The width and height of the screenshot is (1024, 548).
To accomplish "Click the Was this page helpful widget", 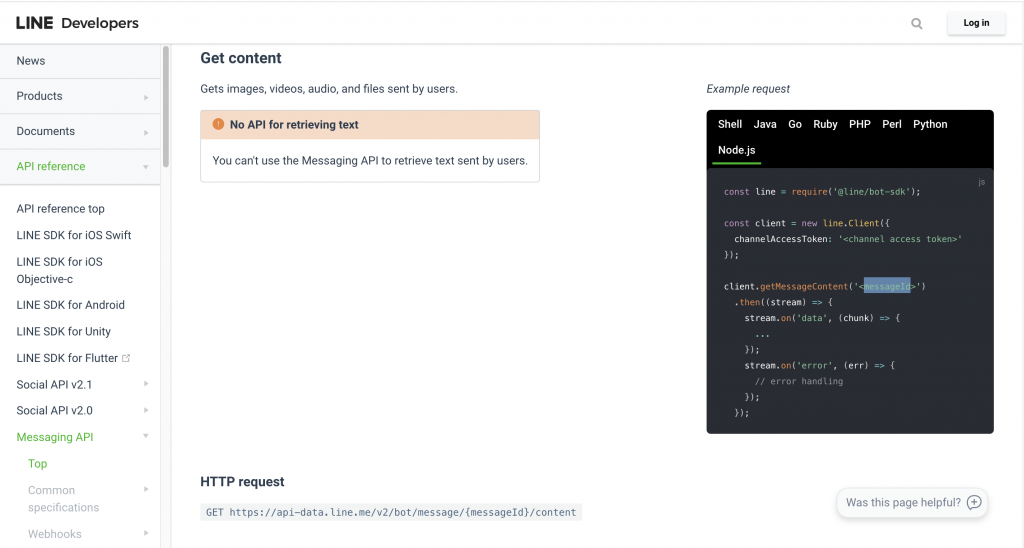I will pos(903,502).
